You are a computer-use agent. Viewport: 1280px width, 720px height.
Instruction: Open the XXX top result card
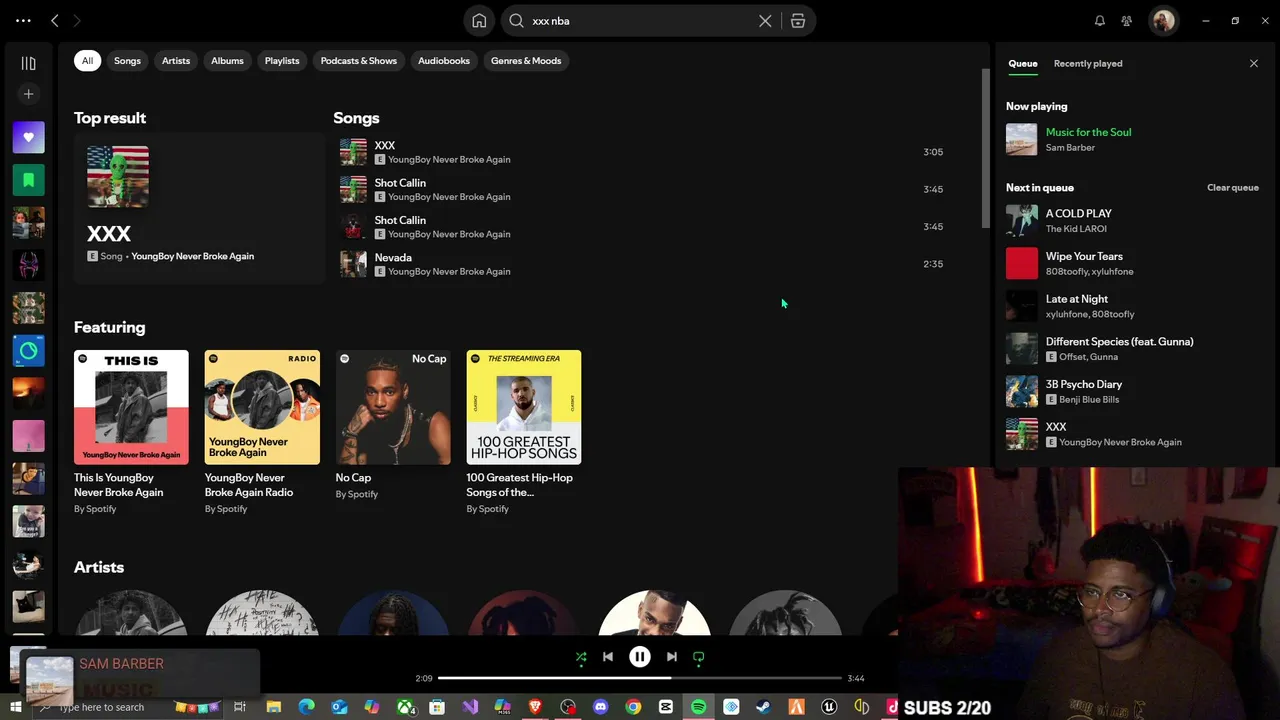coord(199,208)
